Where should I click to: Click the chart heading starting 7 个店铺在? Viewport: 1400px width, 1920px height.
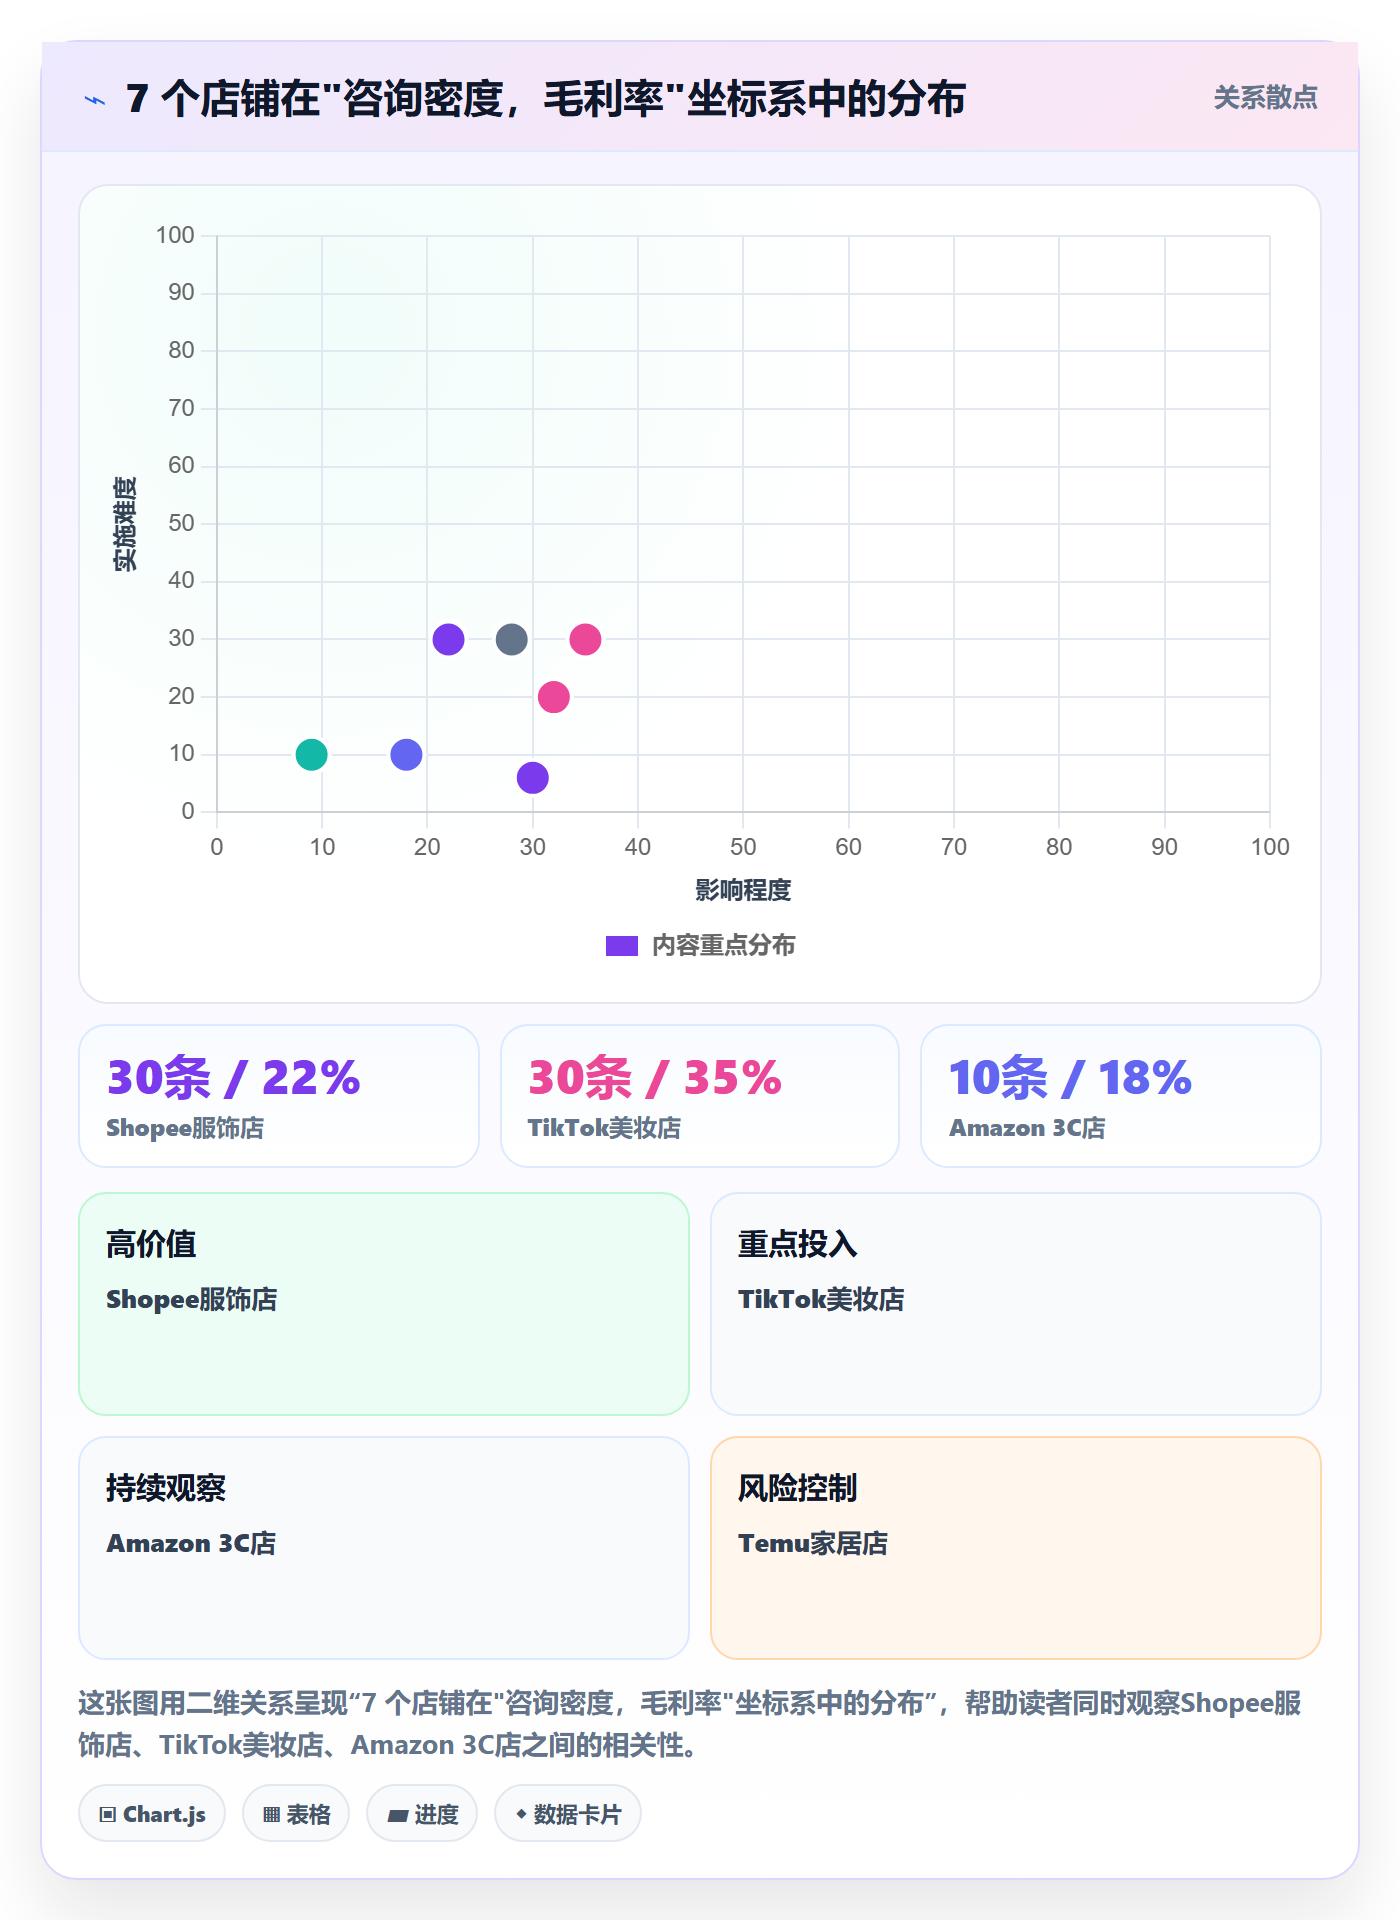tap(546, 99)
